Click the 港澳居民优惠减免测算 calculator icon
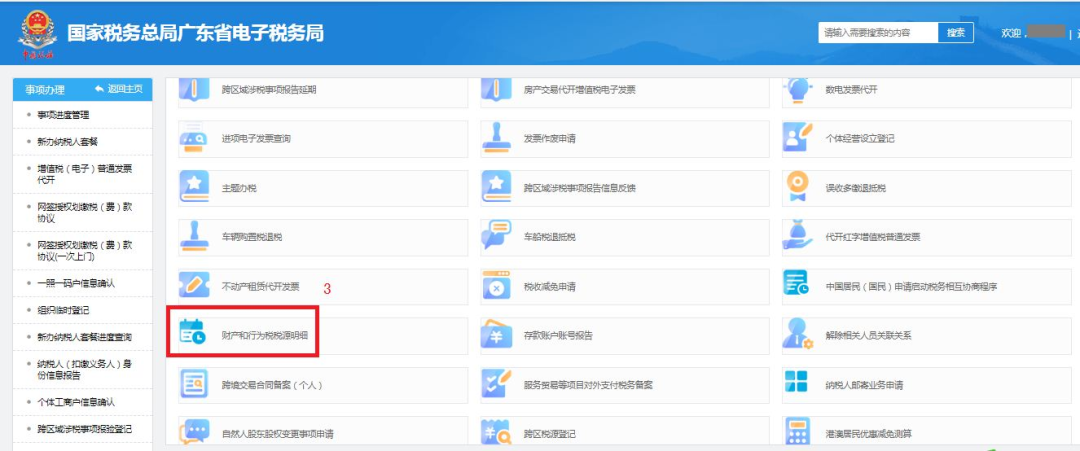1080x451 pixels. 798,432
